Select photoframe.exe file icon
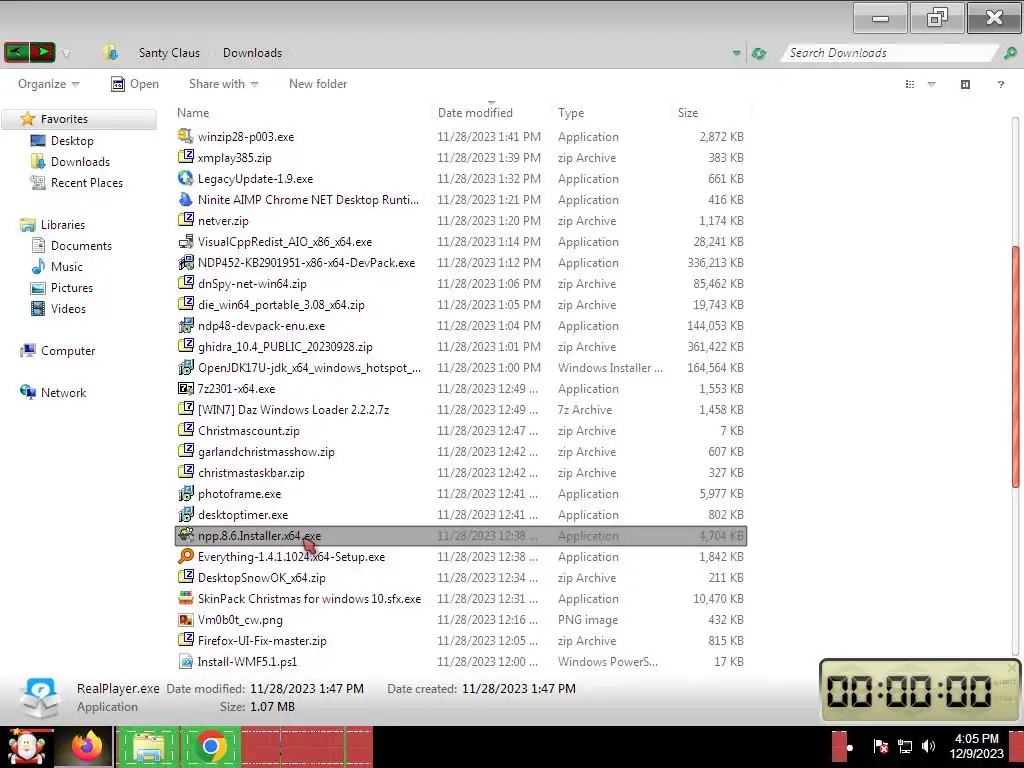Viewport: 1024px width, 768px height. point(185,493)
